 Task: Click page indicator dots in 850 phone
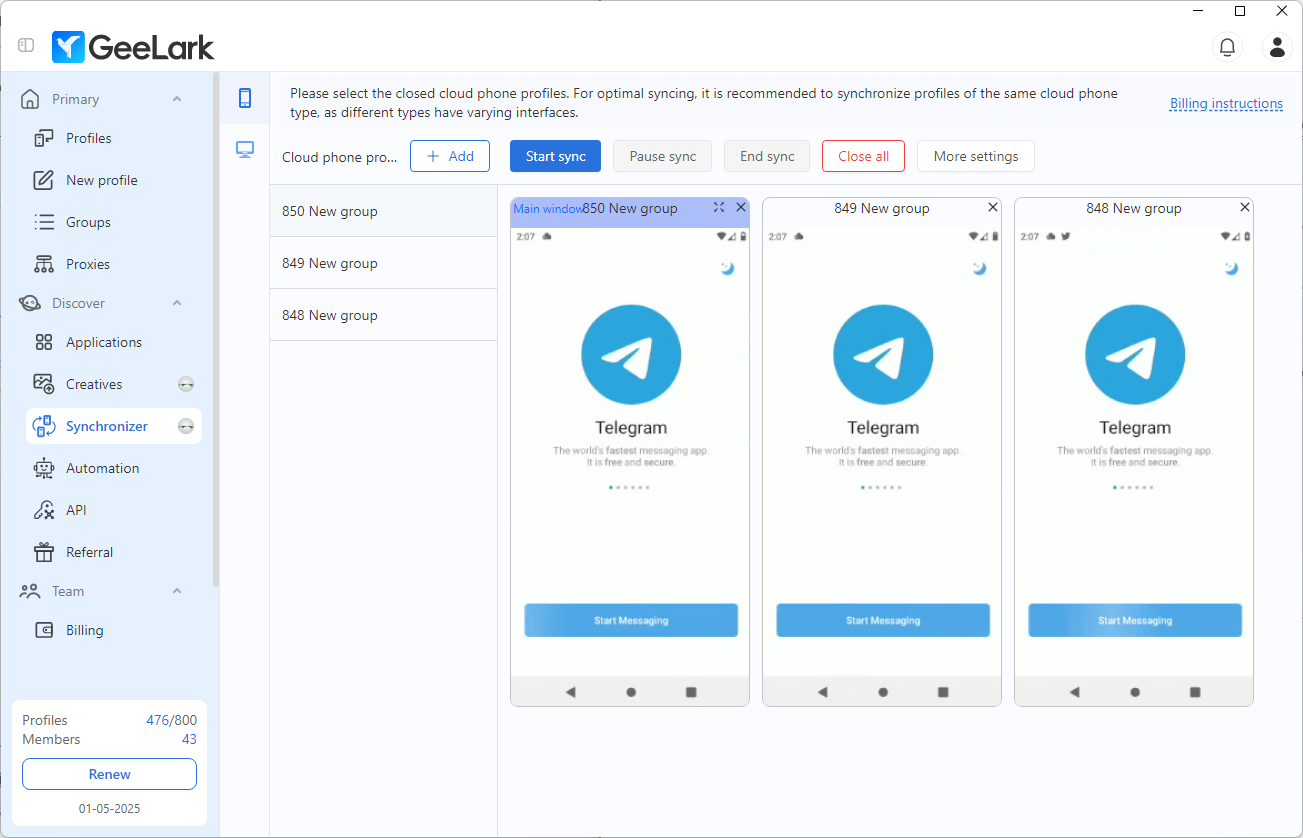click(630, 487)
